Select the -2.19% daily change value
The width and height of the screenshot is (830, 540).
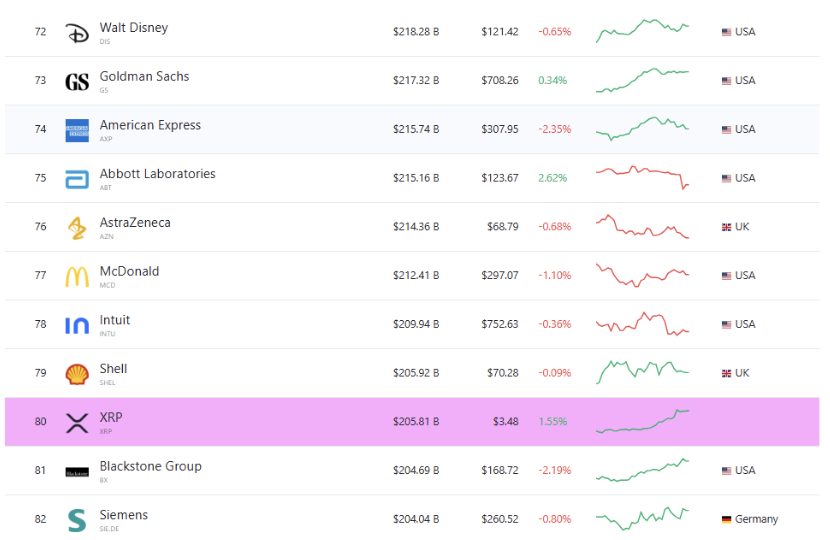[x=555, y=470]
